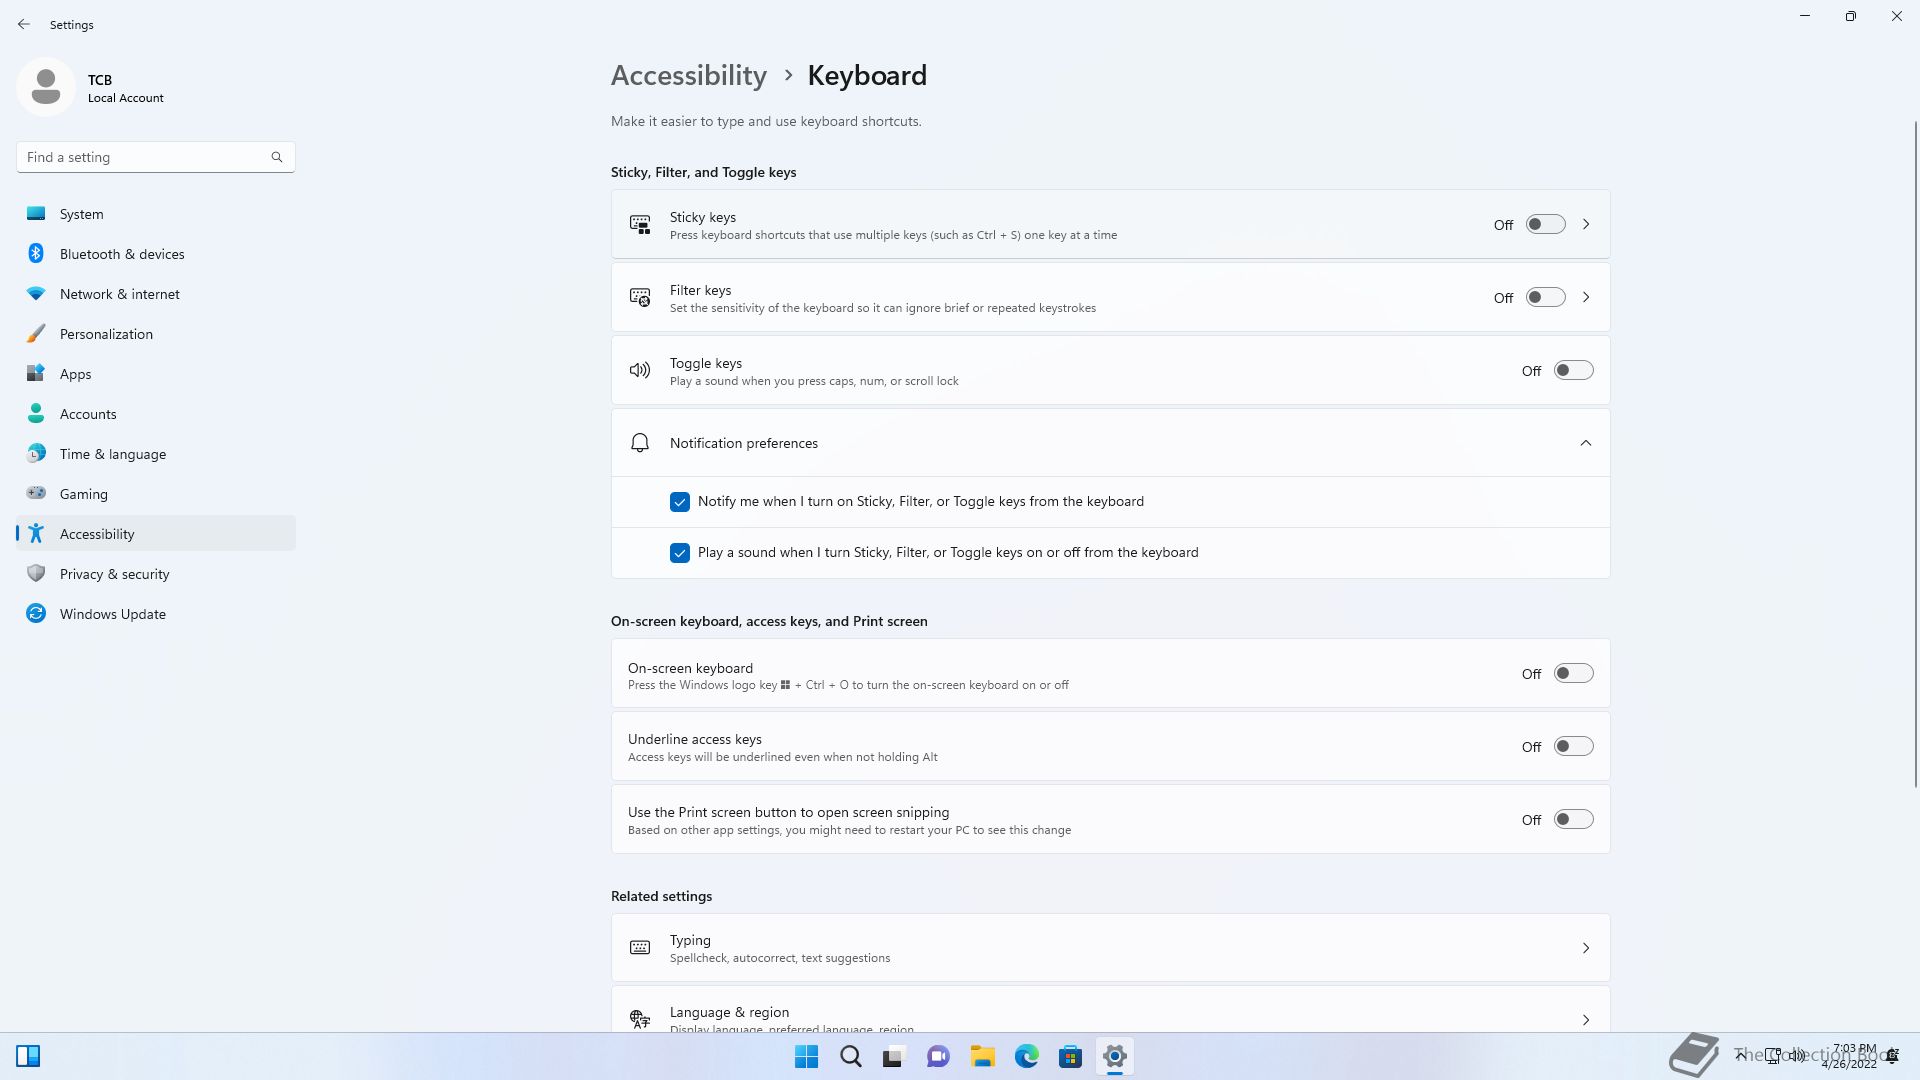Enable the On-screen keyboard switch

[x=1573, y=673]
